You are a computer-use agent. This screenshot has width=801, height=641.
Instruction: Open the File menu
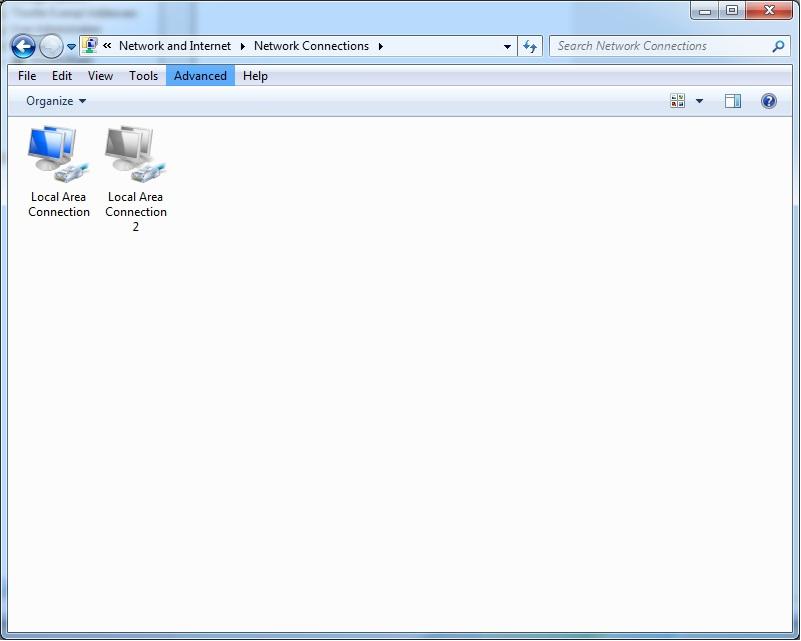[26, 76]
